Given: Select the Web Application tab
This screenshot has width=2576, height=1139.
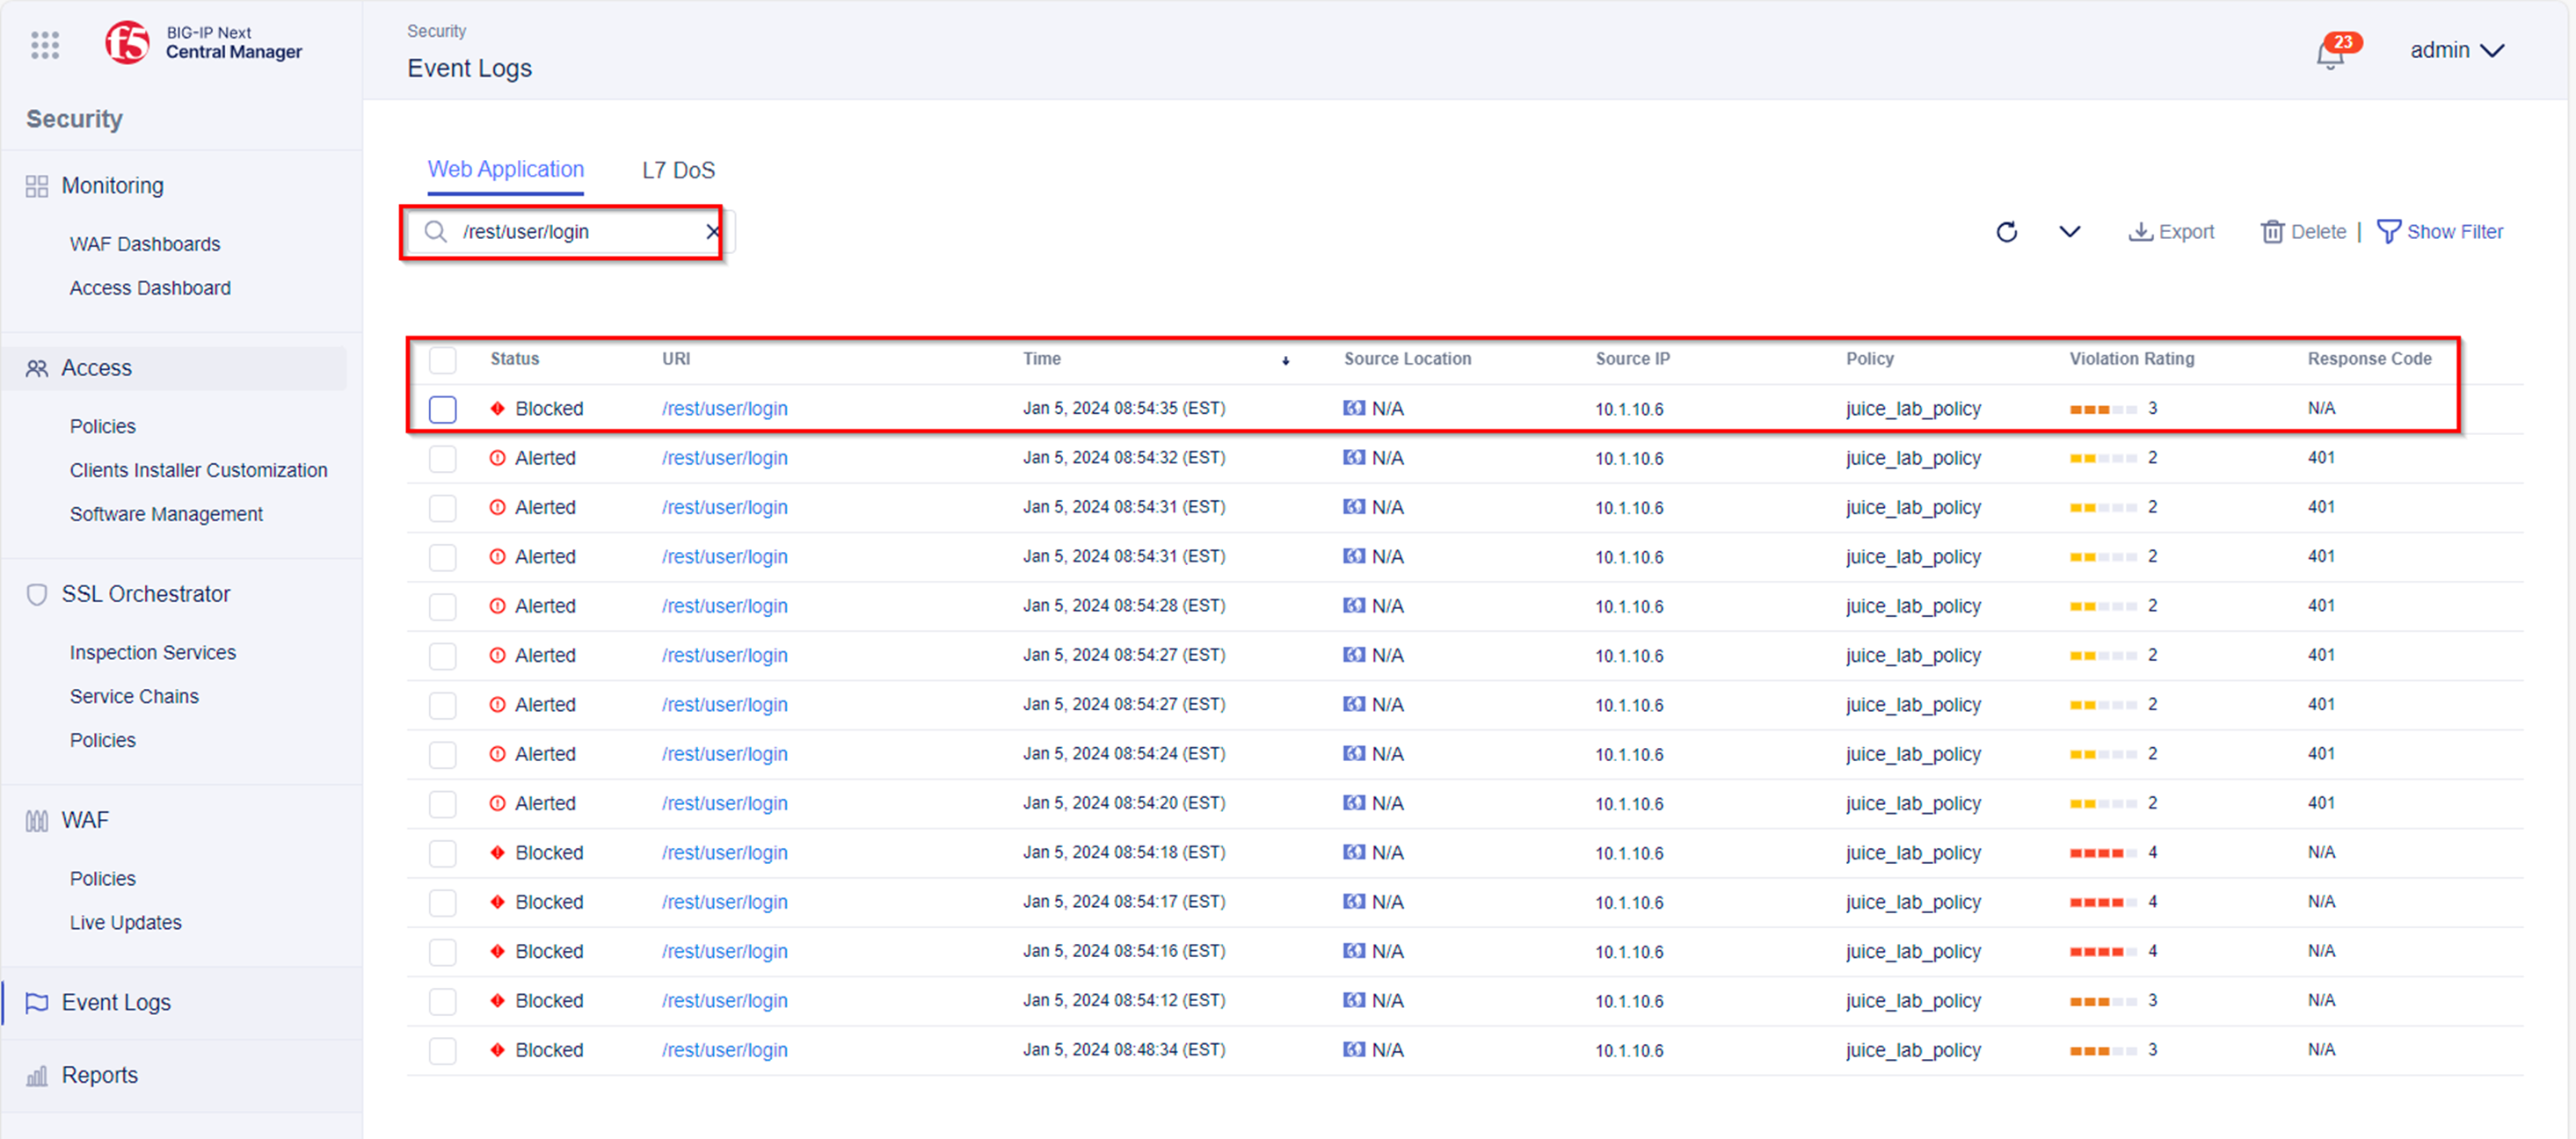Looking at the screenshot, I should click(506, 169).
